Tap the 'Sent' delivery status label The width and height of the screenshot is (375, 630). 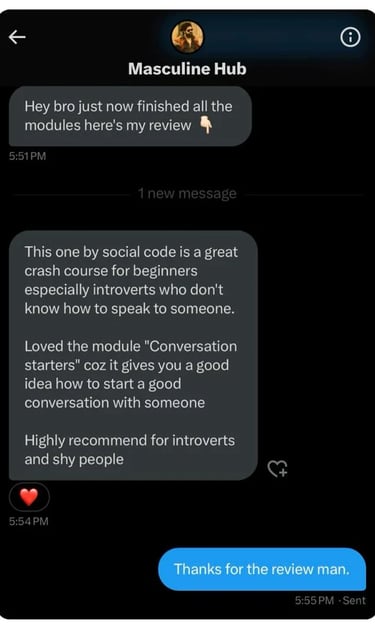pyautogui.click(x=354, y=601)
